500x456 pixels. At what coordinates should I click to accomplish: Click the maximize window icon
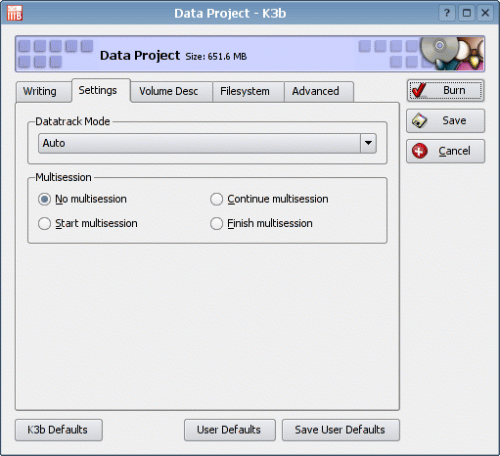tap(466, 13)
